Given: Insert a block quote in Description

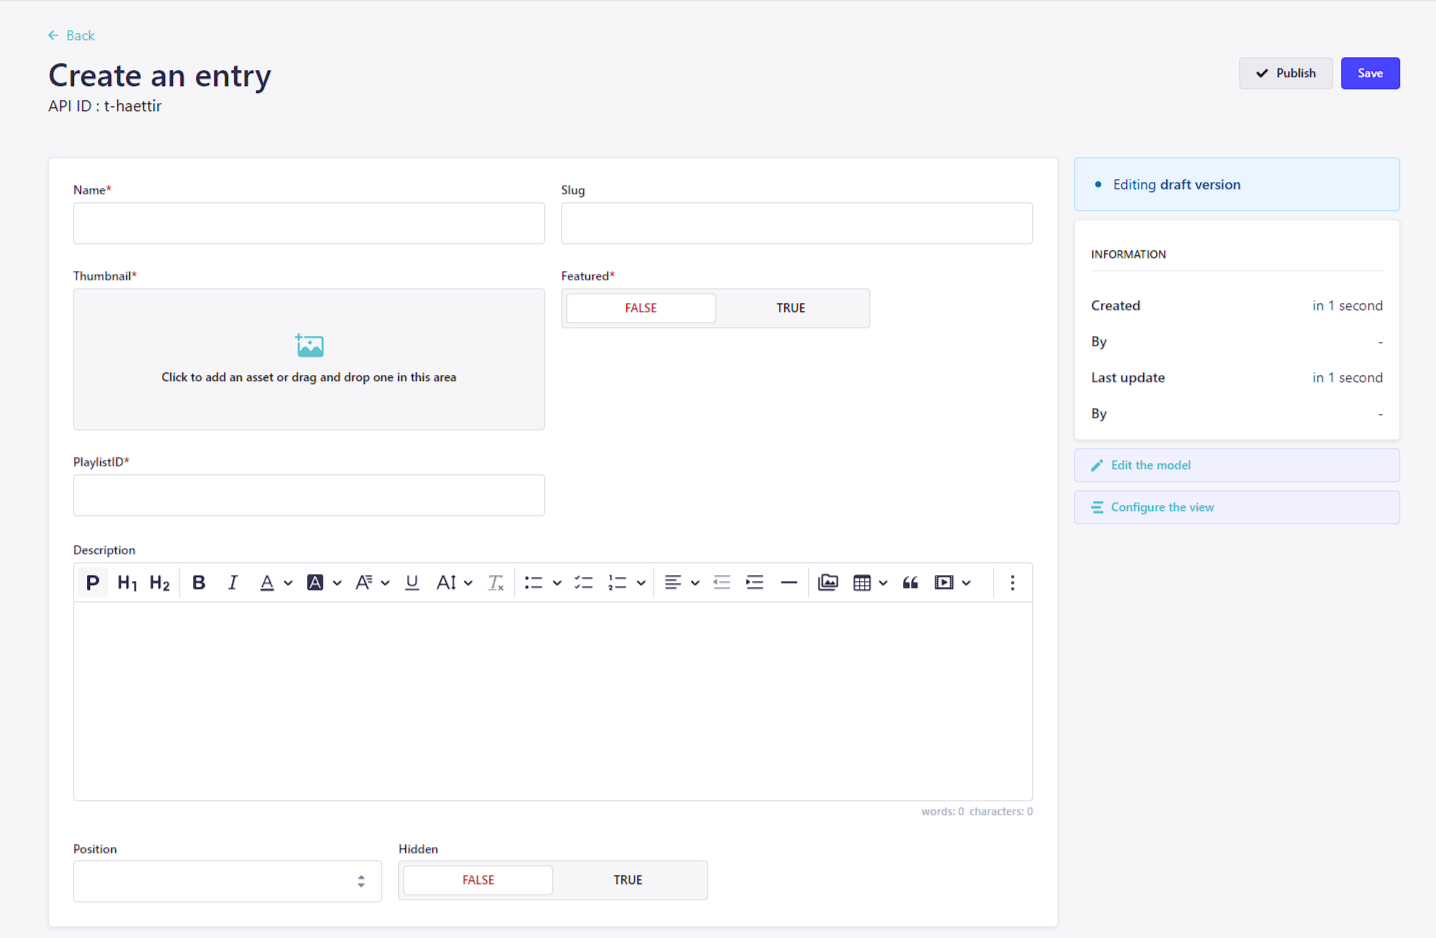Looking at the screenshot, I should point(910,583).
